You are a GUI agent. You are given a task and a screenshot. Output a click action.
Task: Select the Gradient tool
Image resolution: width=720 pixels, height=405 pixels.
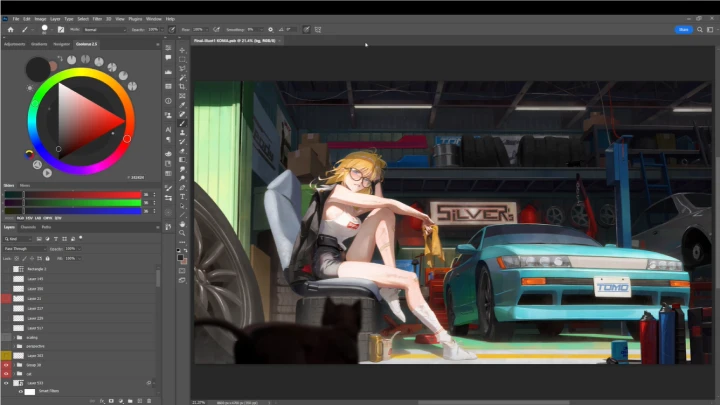point(182,160)
